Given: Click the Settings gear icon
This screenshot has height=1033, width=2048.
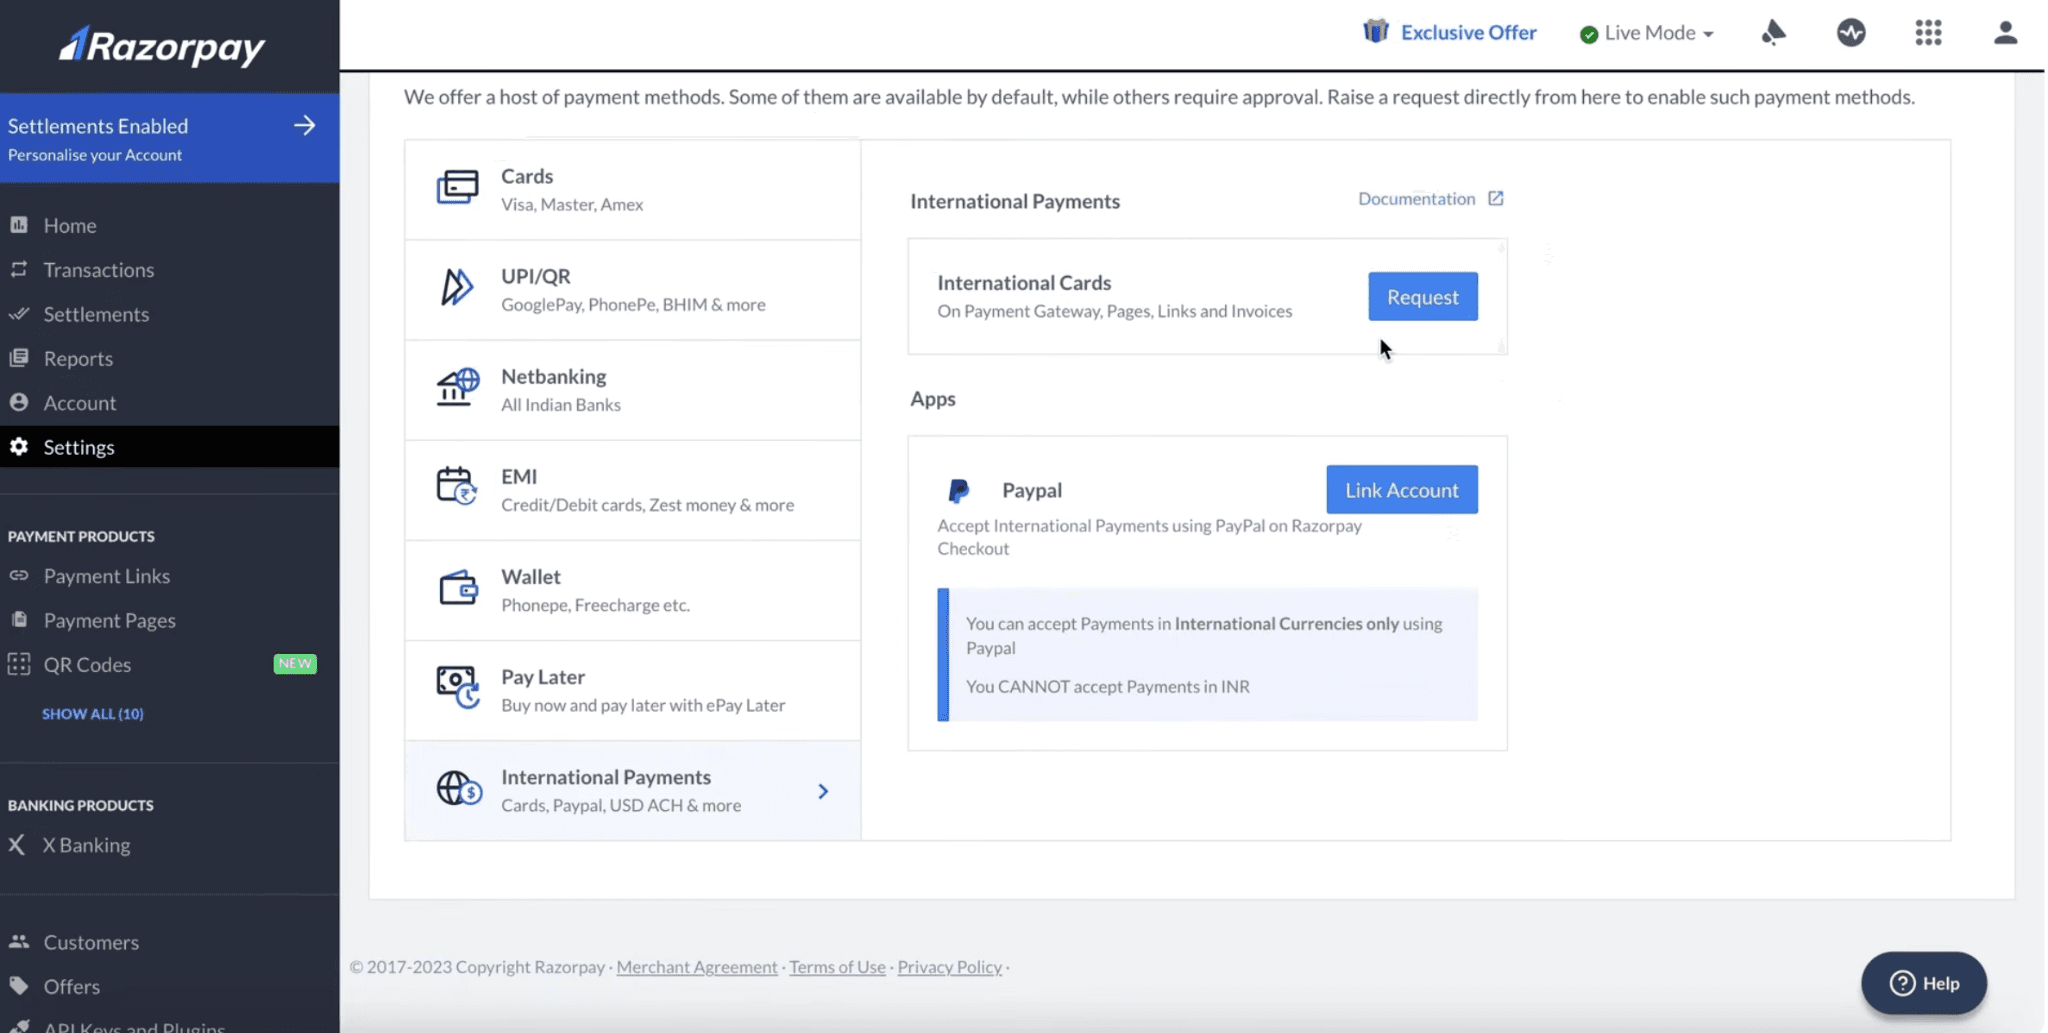Looking at the screenshot, I should [x=19, y=446].
